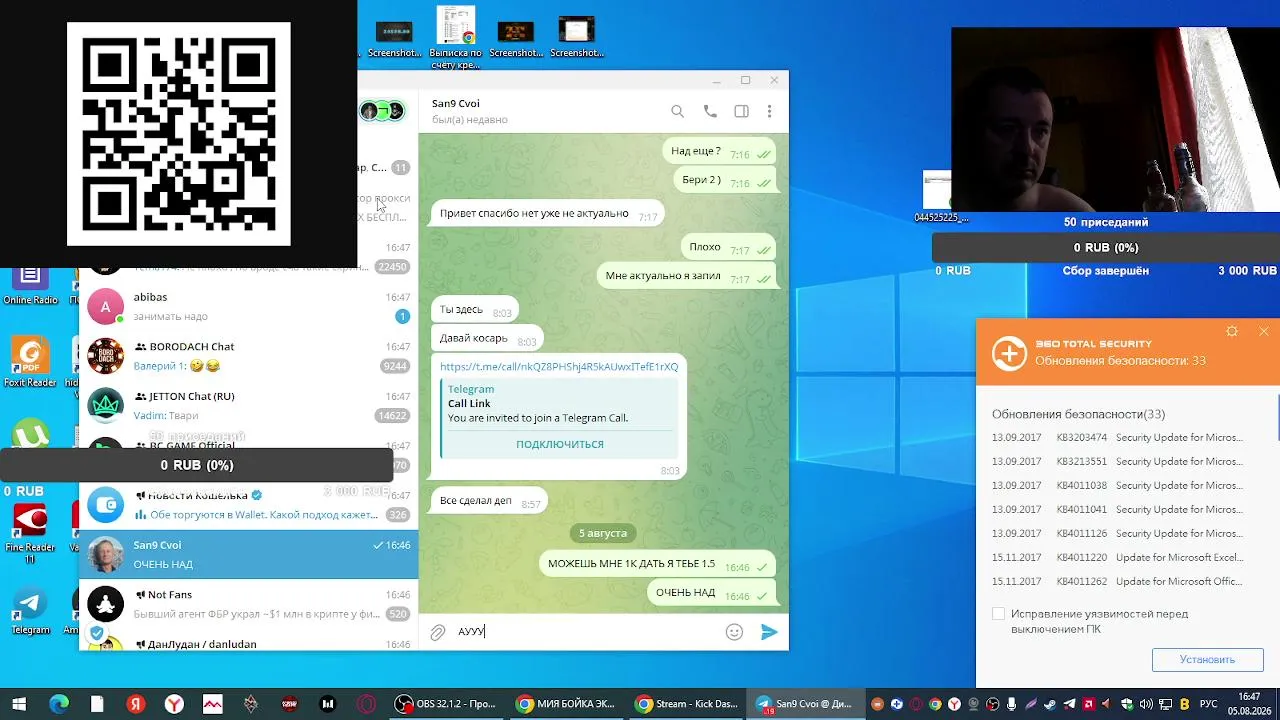Launch Microsoft Edge from the taskbar

(x=59, y=704)
